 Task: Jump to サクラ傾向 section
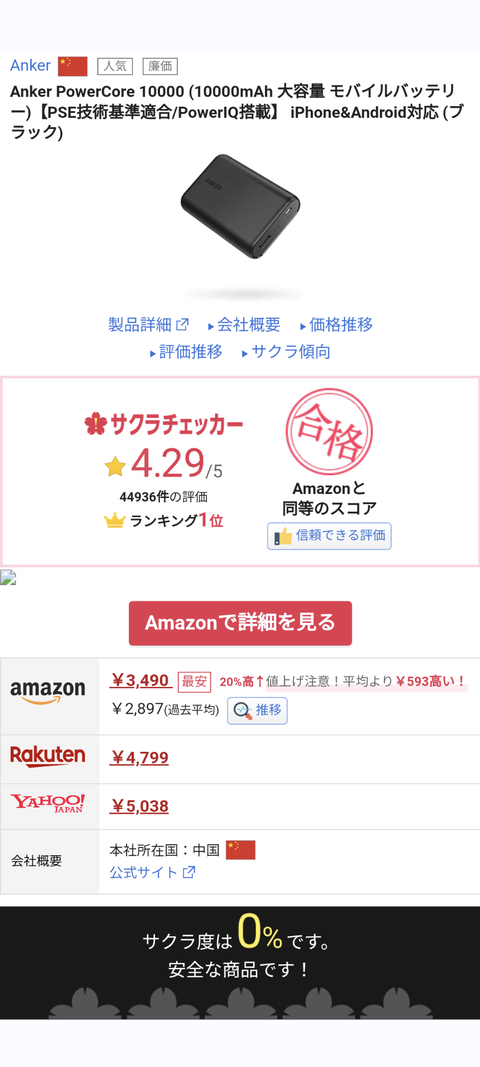pyautogui.click(x=286, y=352)
